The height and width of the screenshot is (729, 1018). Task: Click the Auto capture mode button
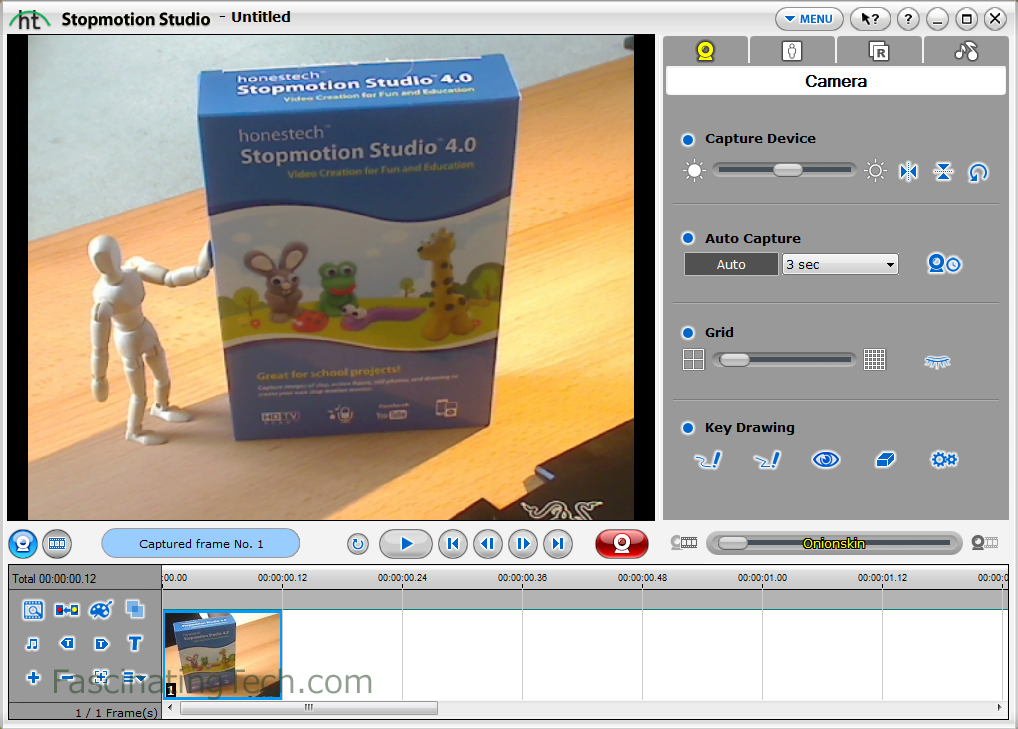pos(731,264)
